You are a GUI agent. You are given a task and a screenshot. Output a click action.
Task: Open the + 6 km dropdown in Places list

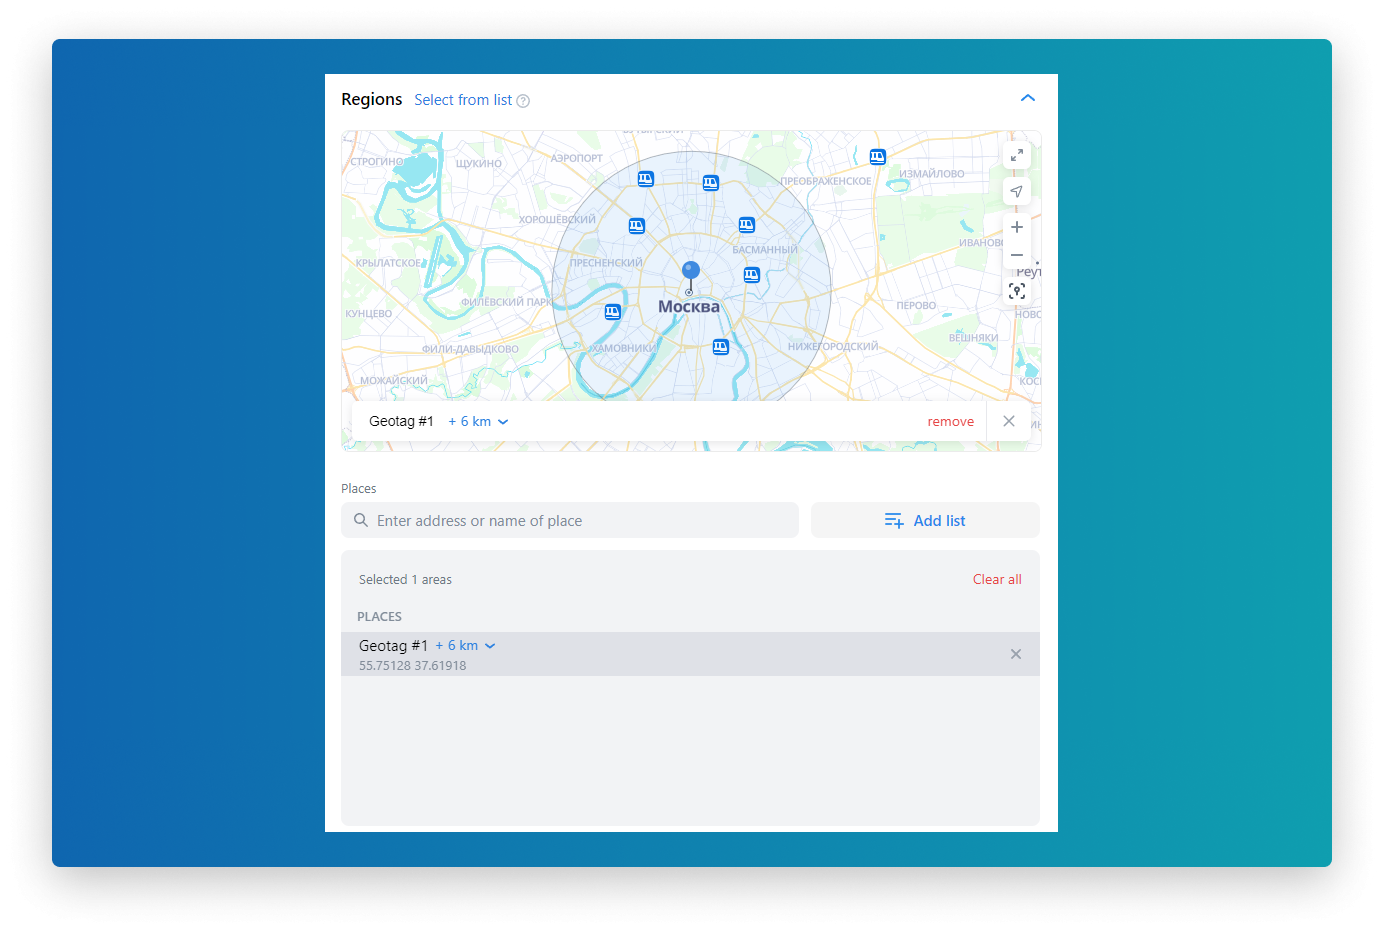tap(465, 646)
